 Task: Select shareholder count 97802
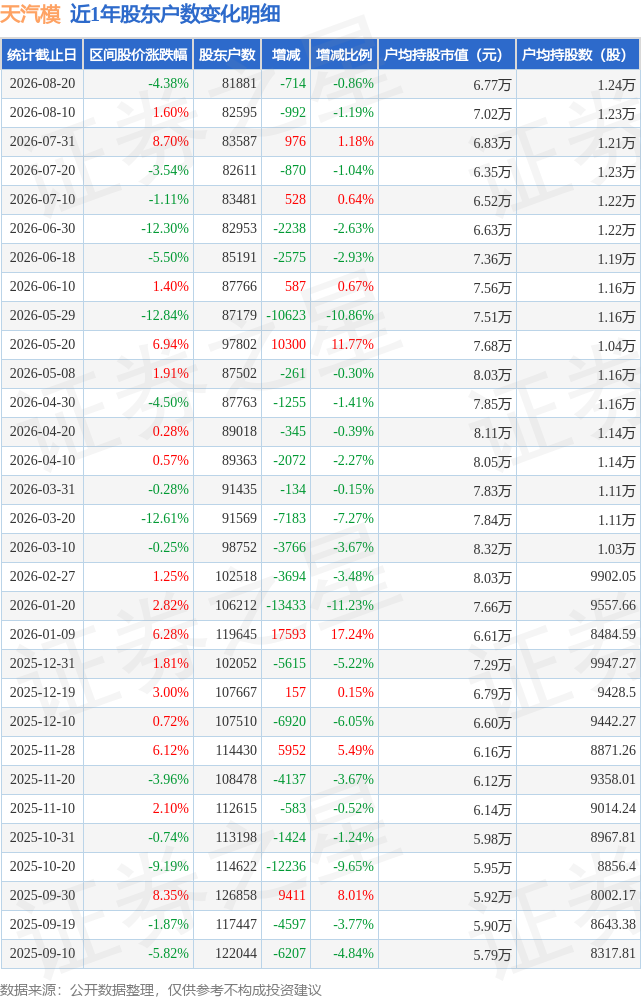(x=239, y=344)
